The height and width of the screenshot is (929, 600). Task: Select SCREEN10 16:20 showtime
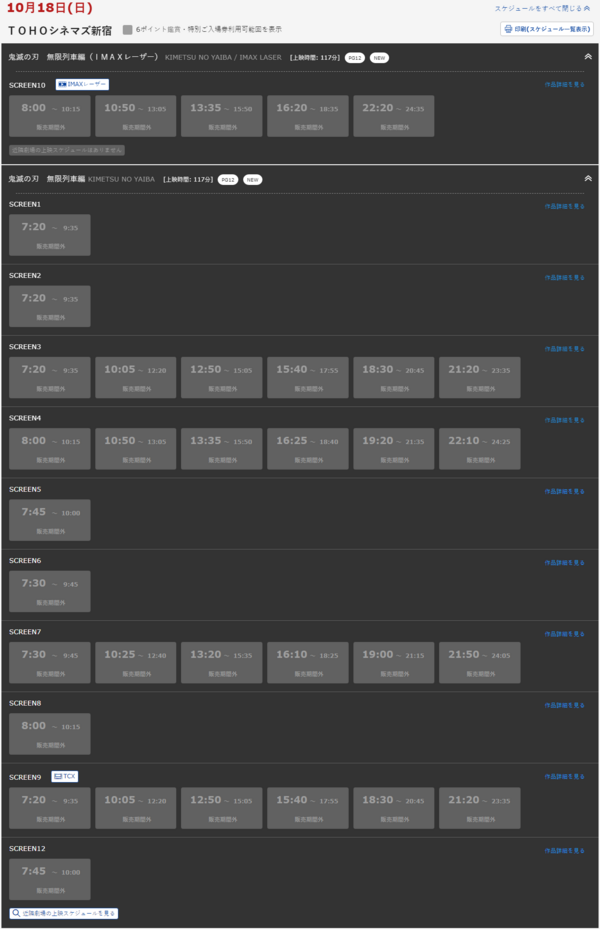[x=308, y=116]
